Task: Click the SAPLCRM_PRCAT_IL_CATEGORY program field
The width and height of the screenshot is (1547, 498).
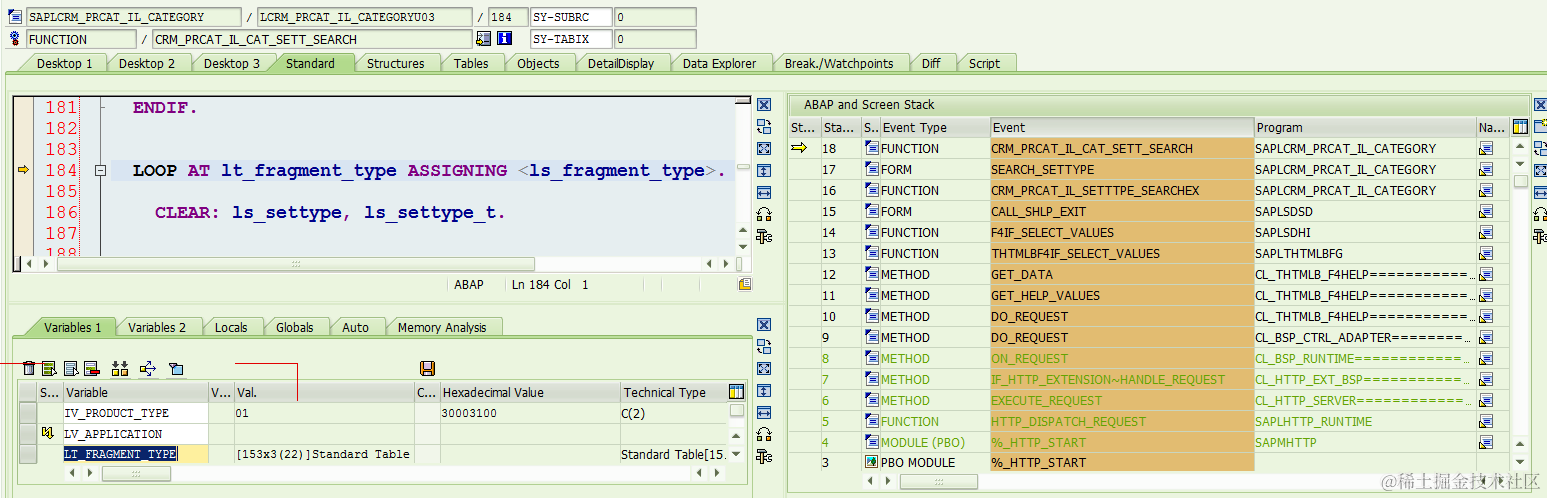Action: pyautogui.click(x=133, y=17)
